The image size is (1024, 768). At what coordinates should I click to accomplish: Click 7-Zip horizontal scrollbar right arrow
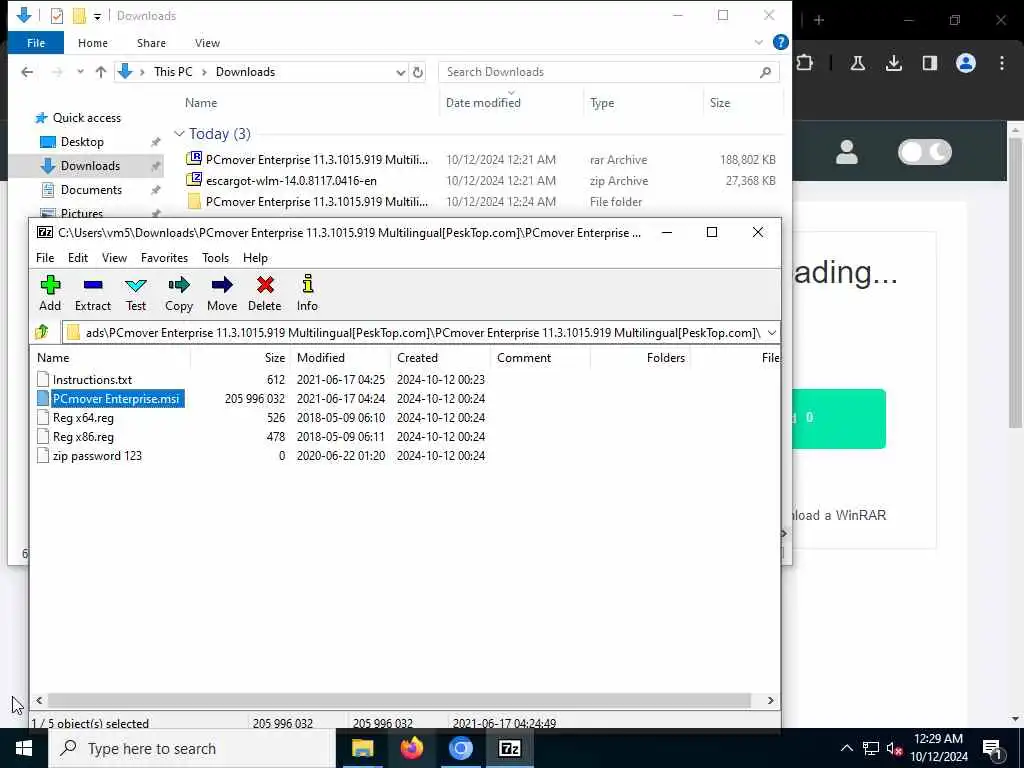point(771,700)
